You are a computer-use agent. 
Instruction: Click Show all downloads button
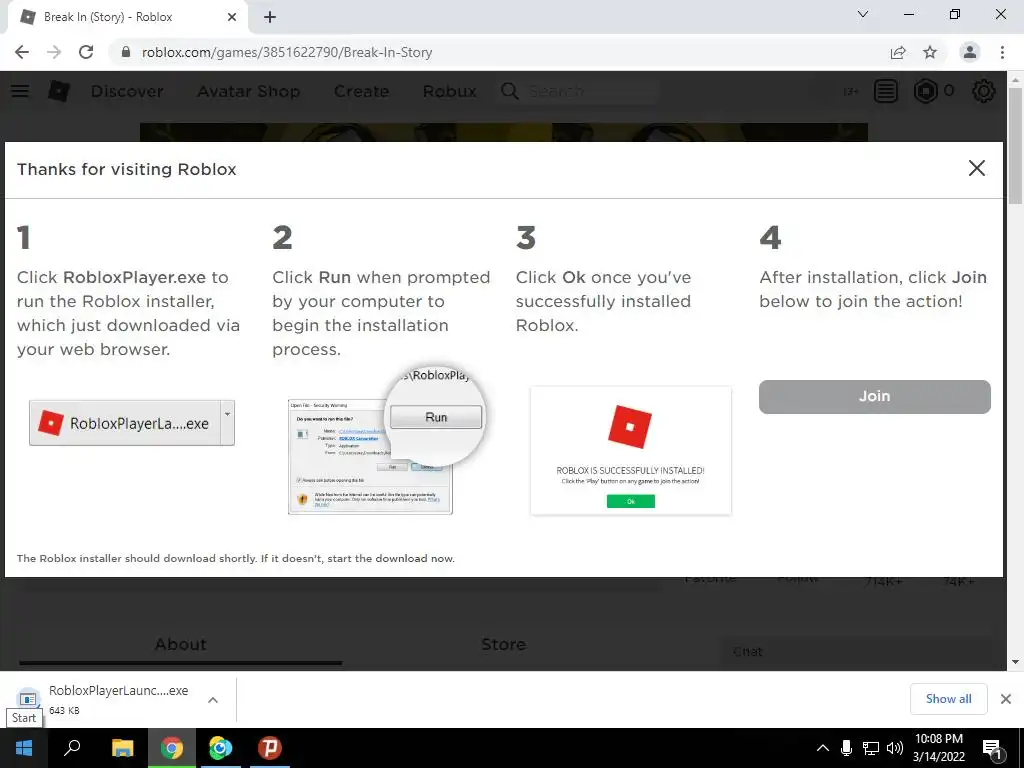pyautogui.click(x=948, y=699)
